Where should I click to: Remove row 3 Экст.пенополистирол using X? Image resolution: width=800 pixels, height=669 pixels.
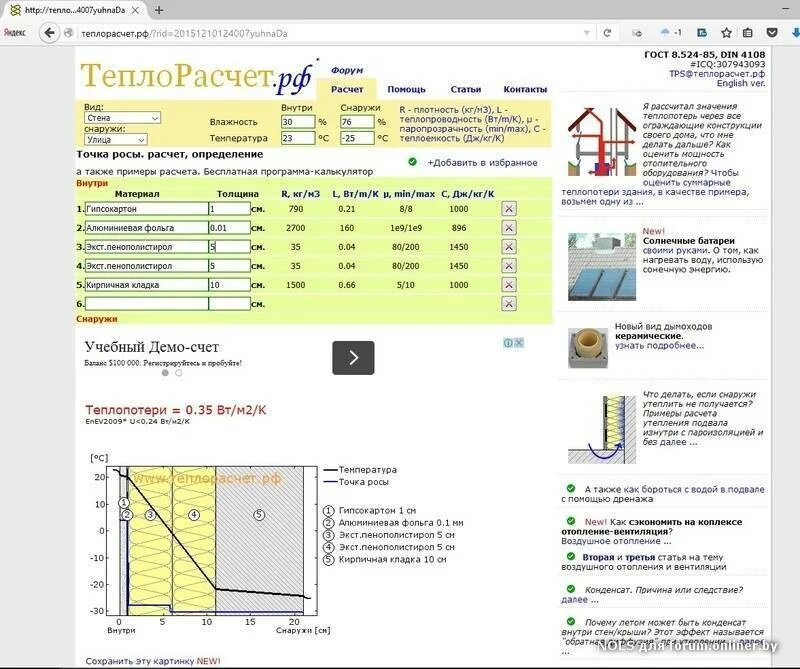pyautogui.click(x=509, y=247)
